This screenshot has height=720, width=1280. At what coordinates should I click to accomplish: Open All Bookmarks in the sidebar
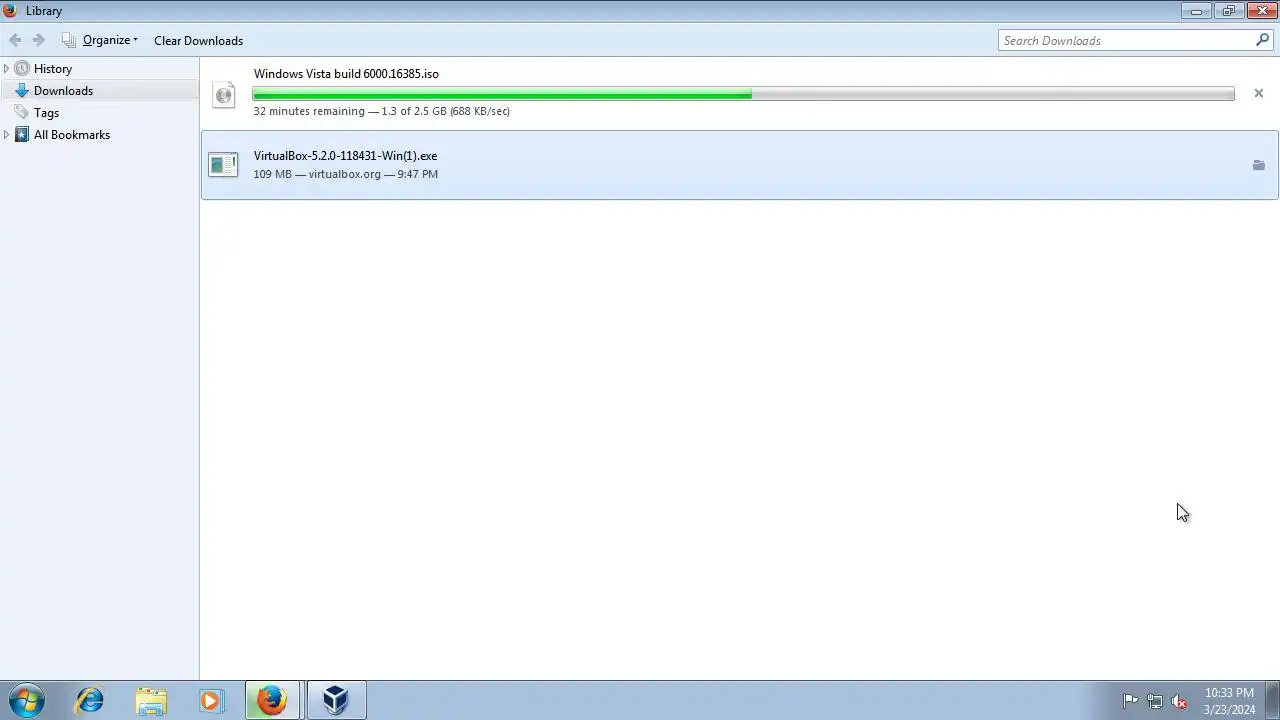(x=72, y=135)
